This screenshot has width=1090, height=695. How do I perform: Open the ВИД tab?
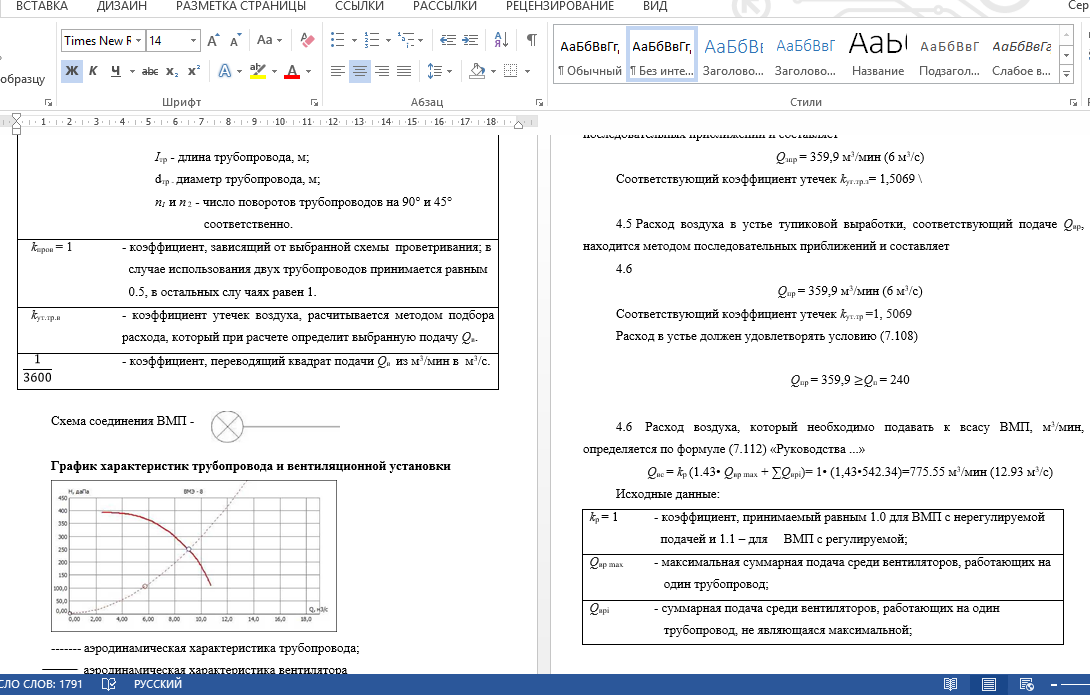click(655, 6)
